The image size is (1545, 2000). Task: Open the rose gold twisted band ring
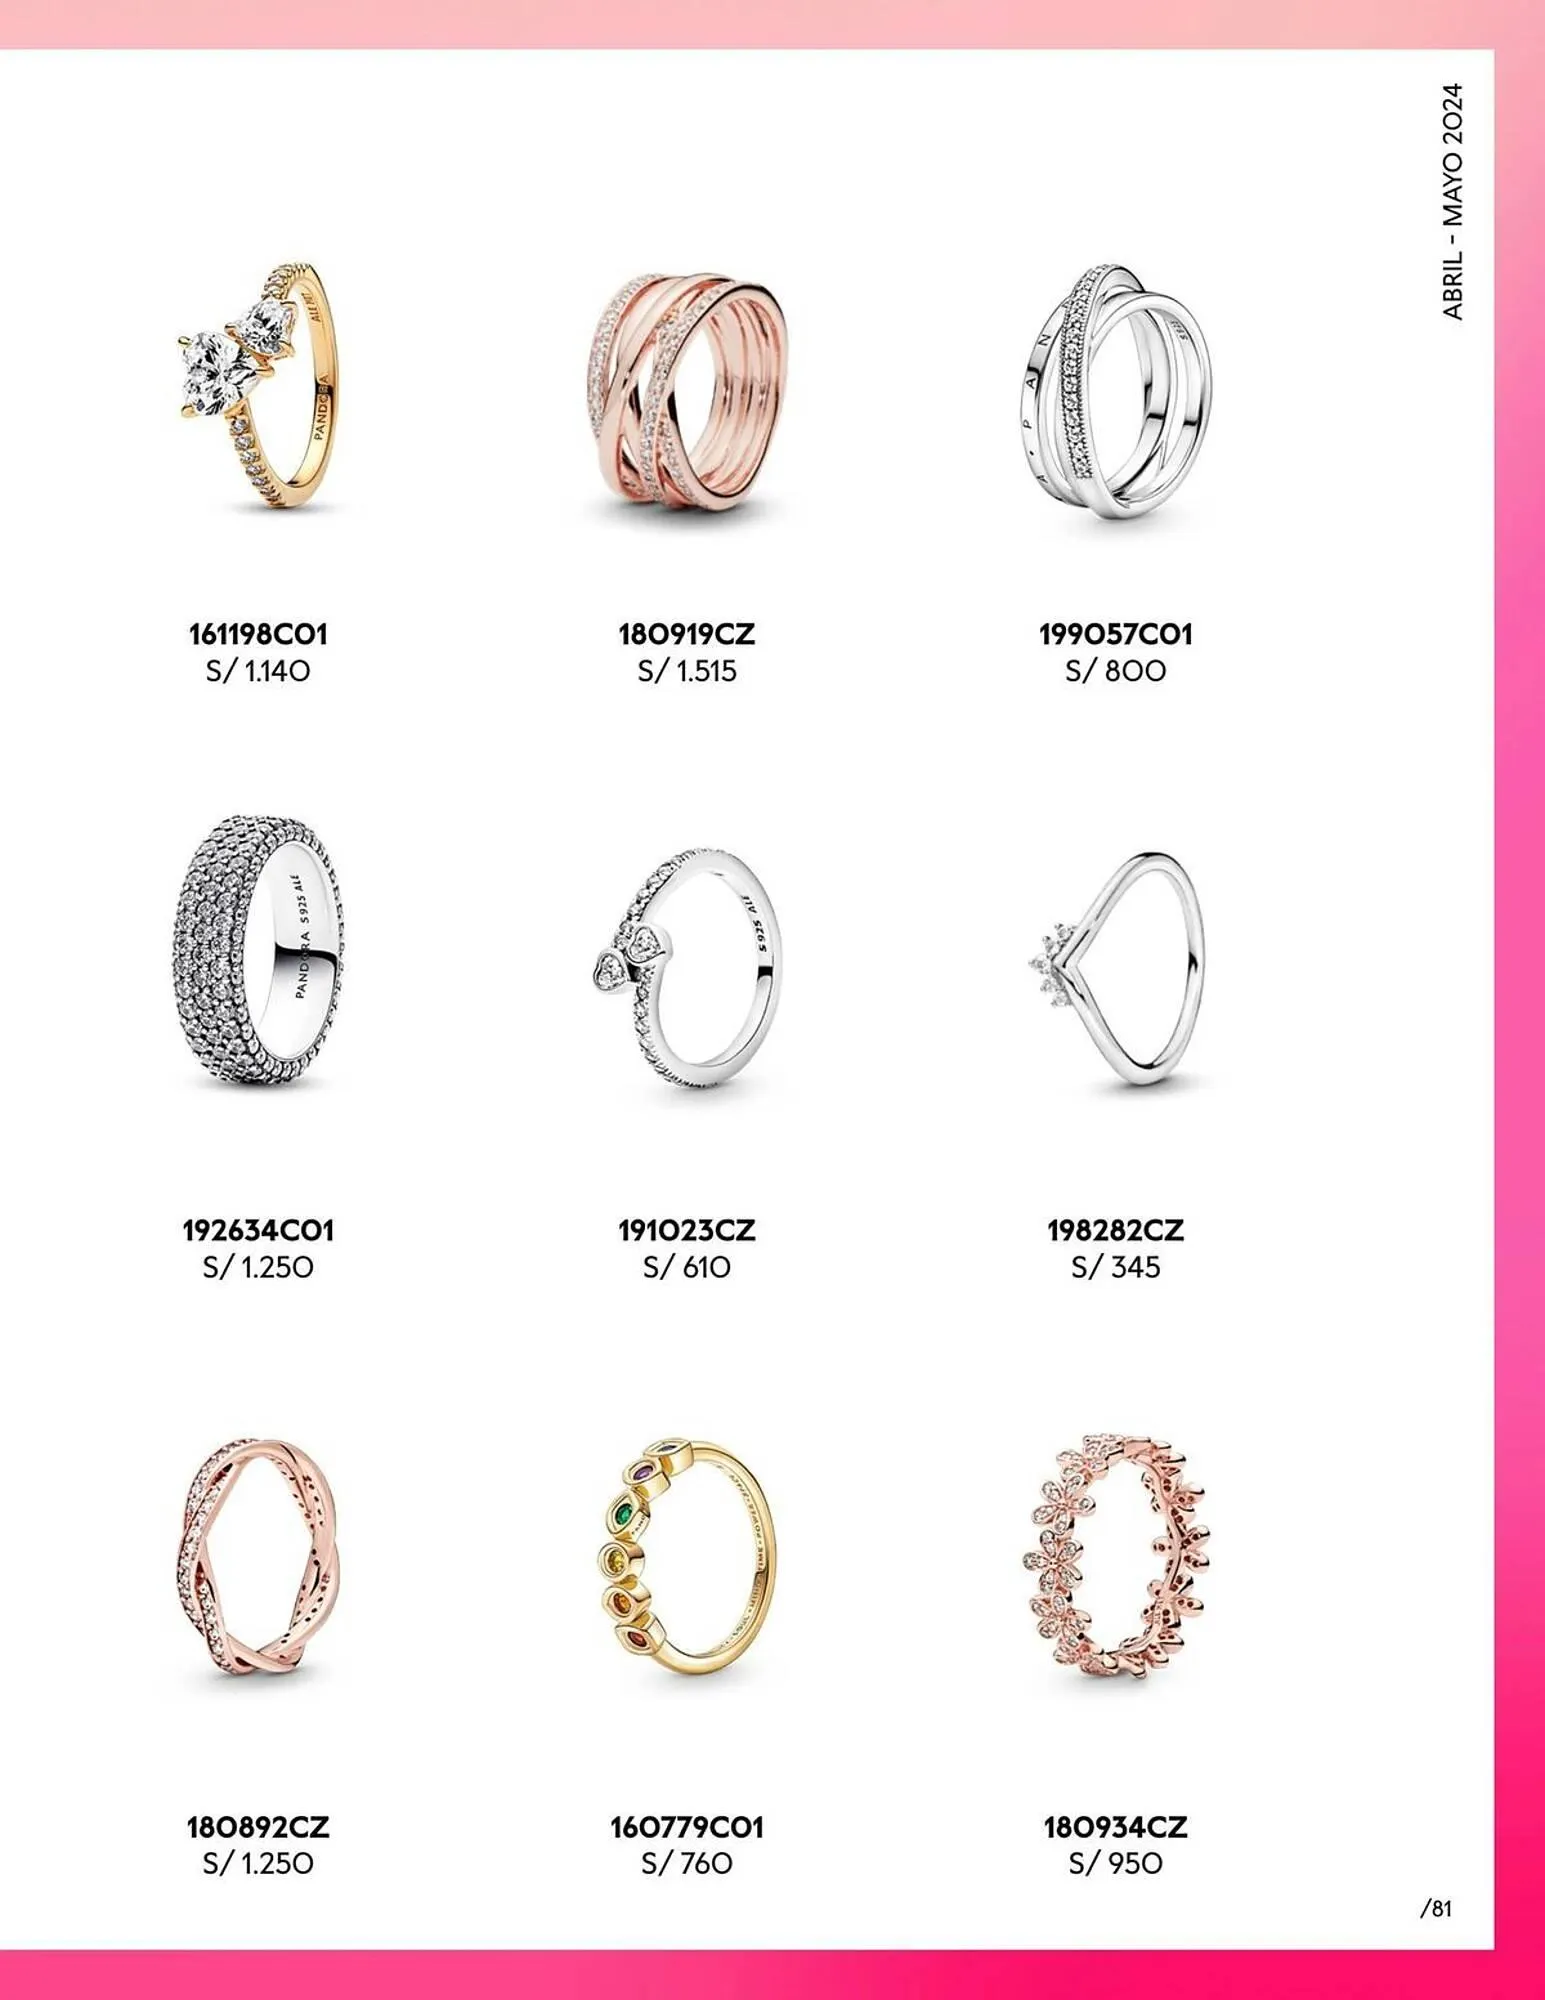(x=258, y=1566)
